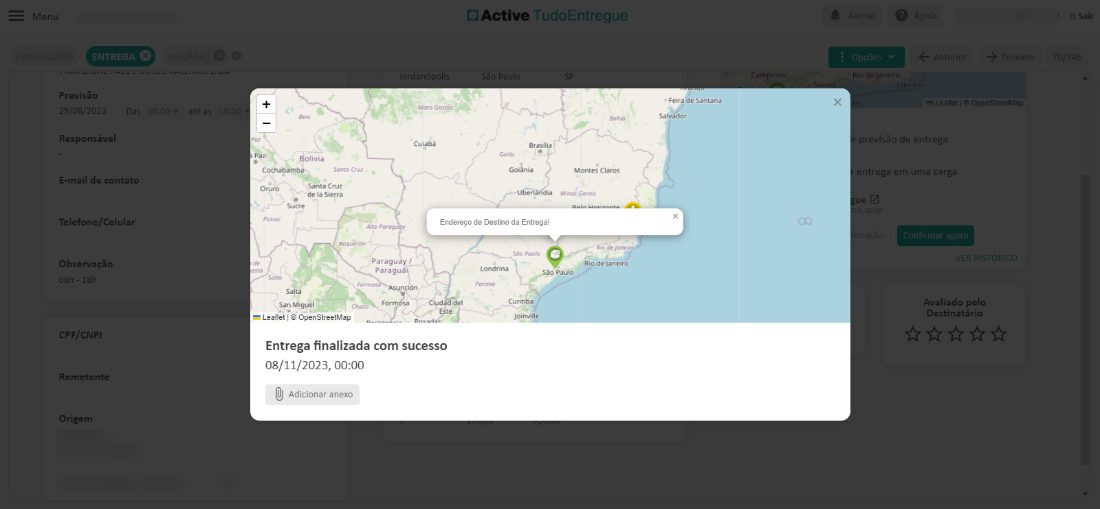Open the Alertas bell notifications
Image resolution: width=1100 pixels, height=509 pixels.
(851, 16)
